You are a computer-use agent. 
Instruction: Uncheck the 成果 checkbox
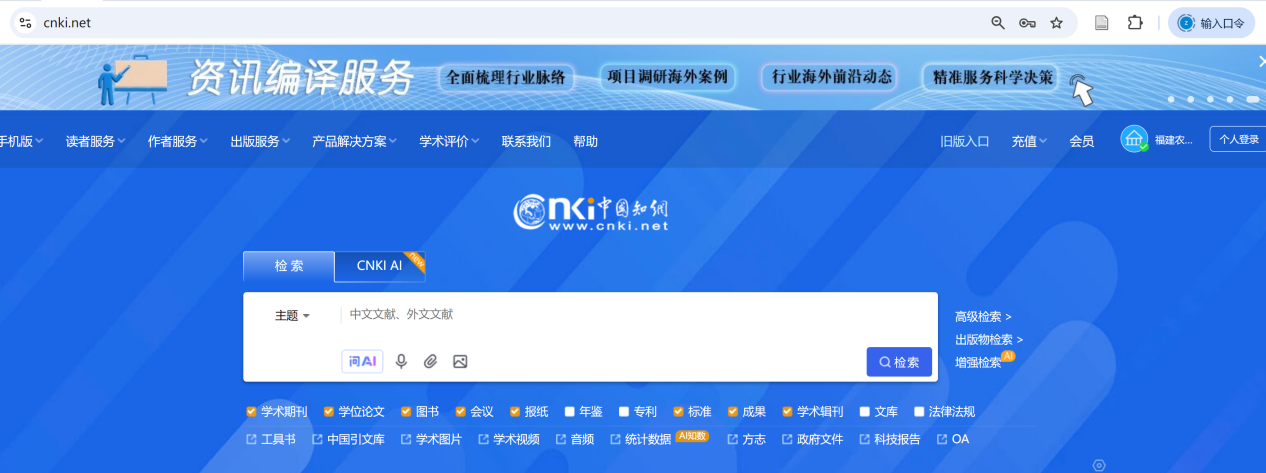732,411
